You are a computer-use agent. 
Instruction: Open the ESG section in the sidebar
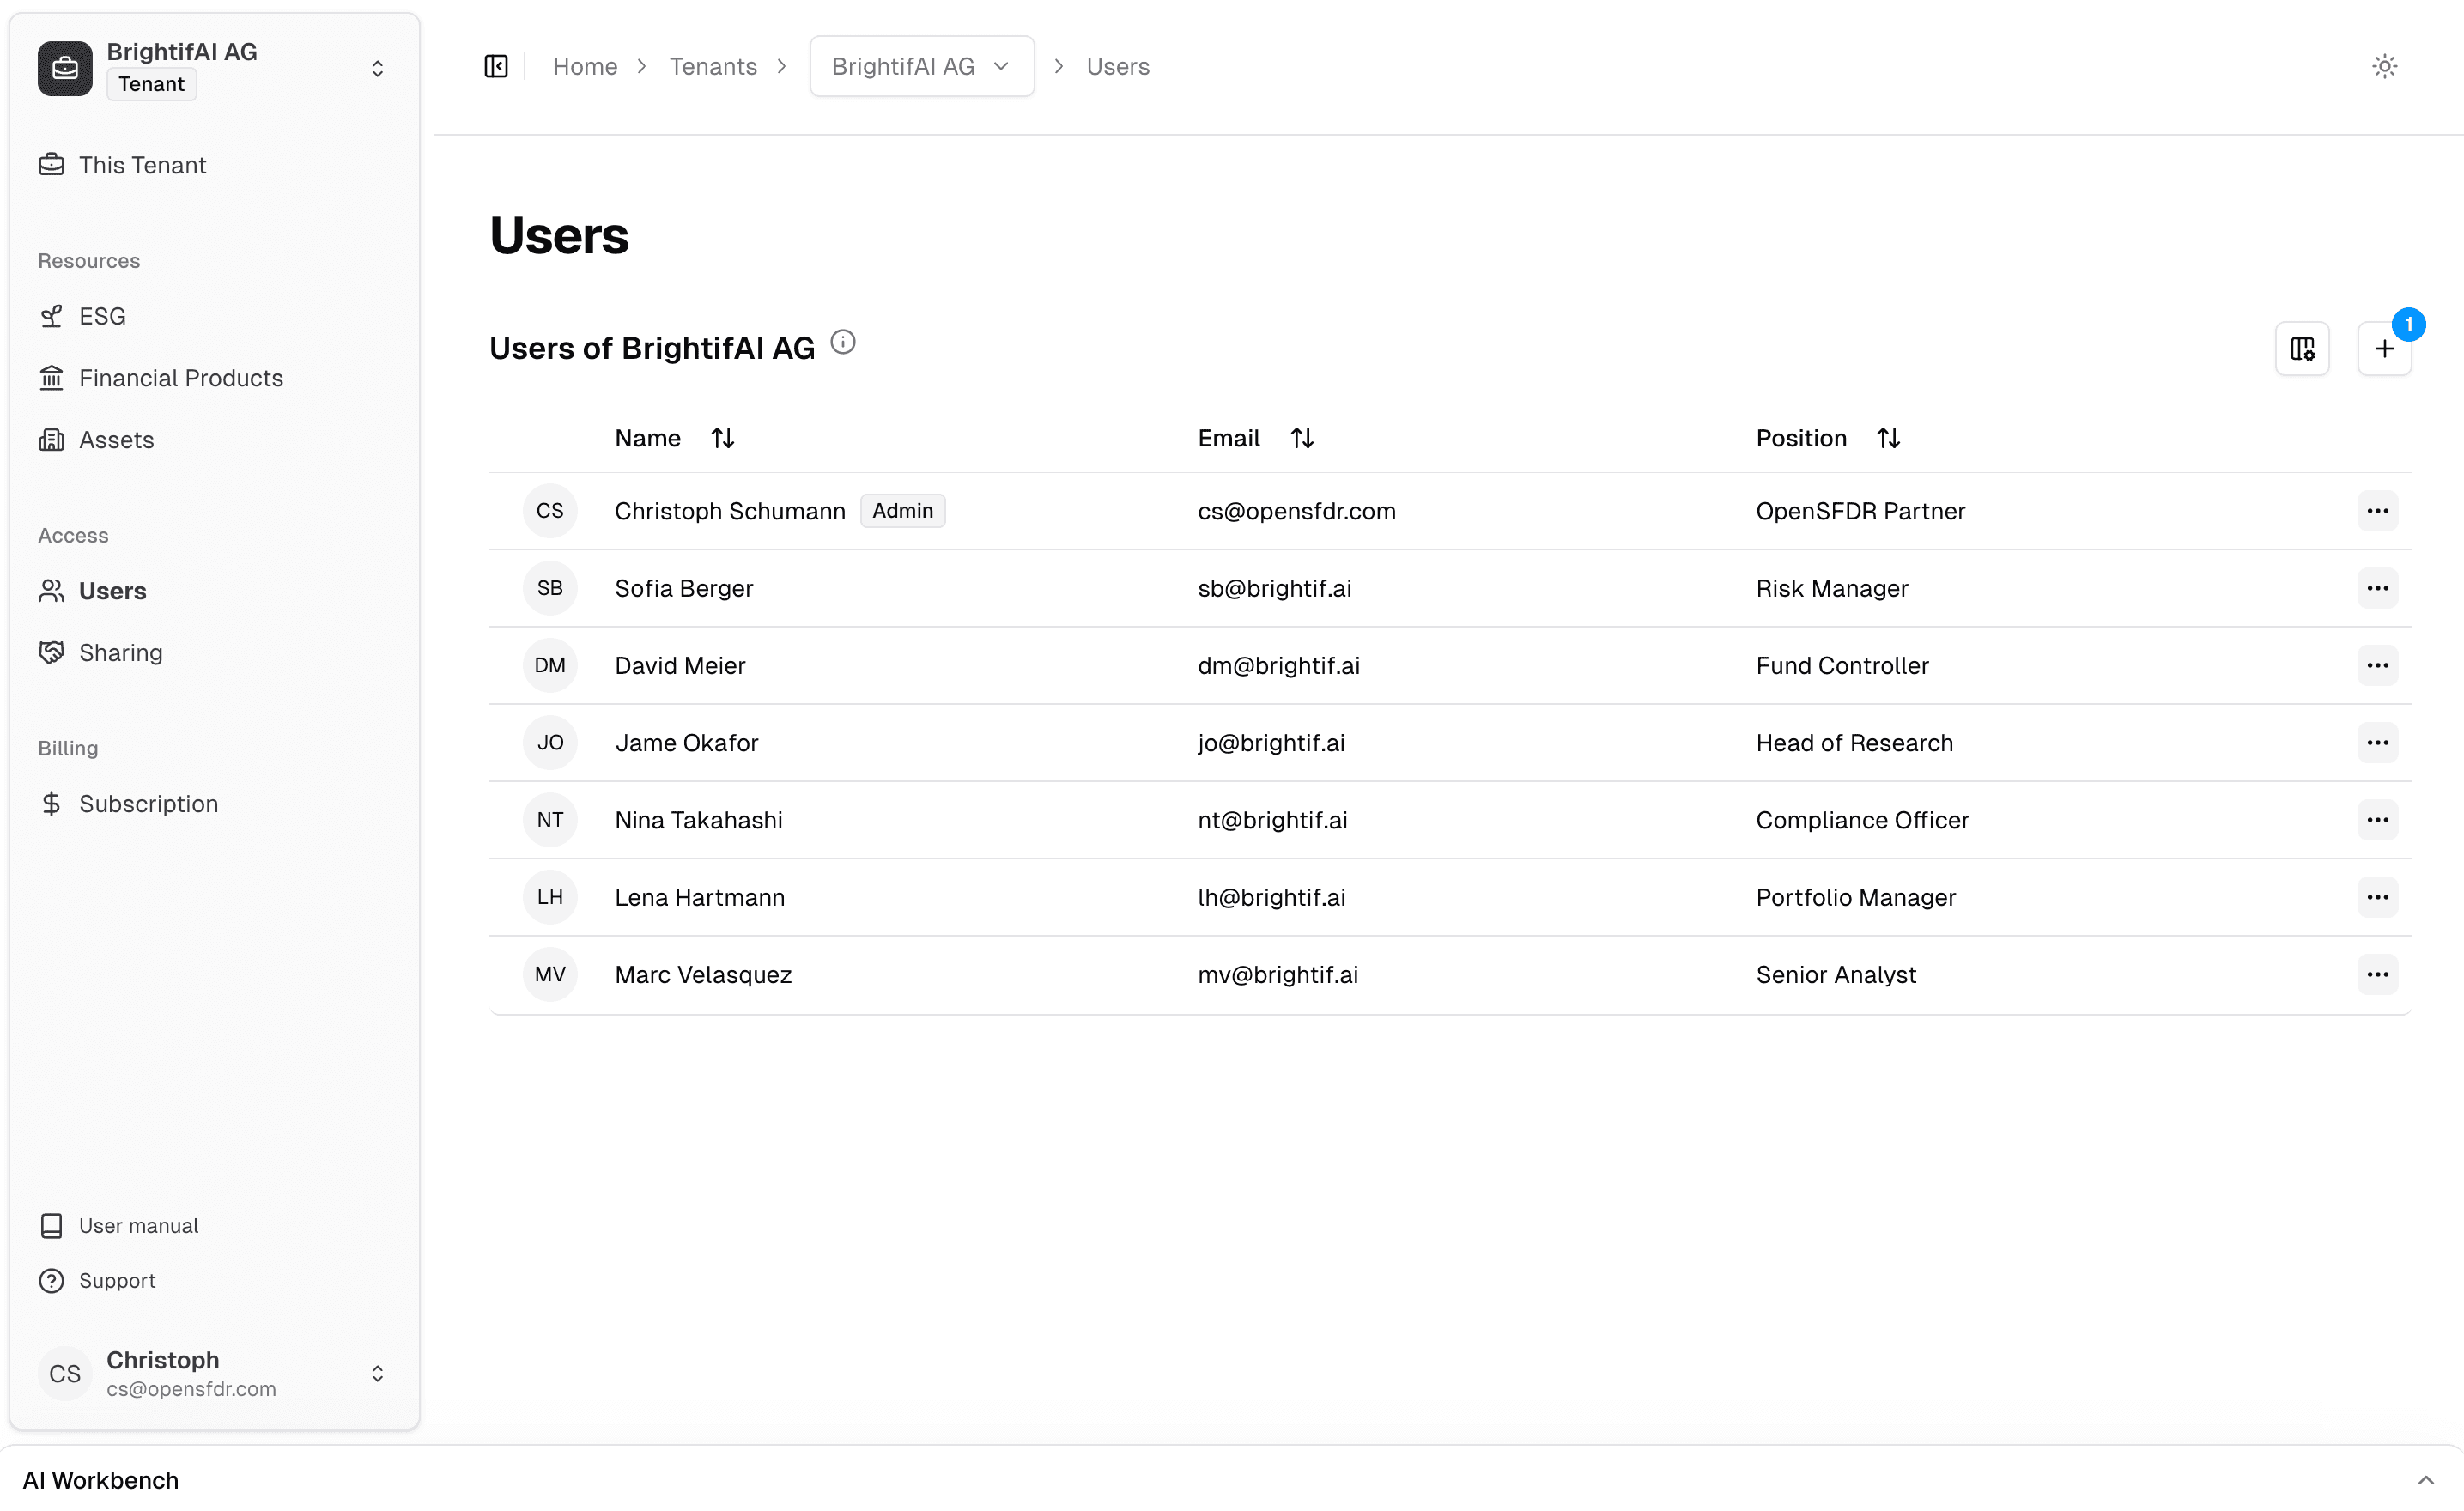point(102,315)
